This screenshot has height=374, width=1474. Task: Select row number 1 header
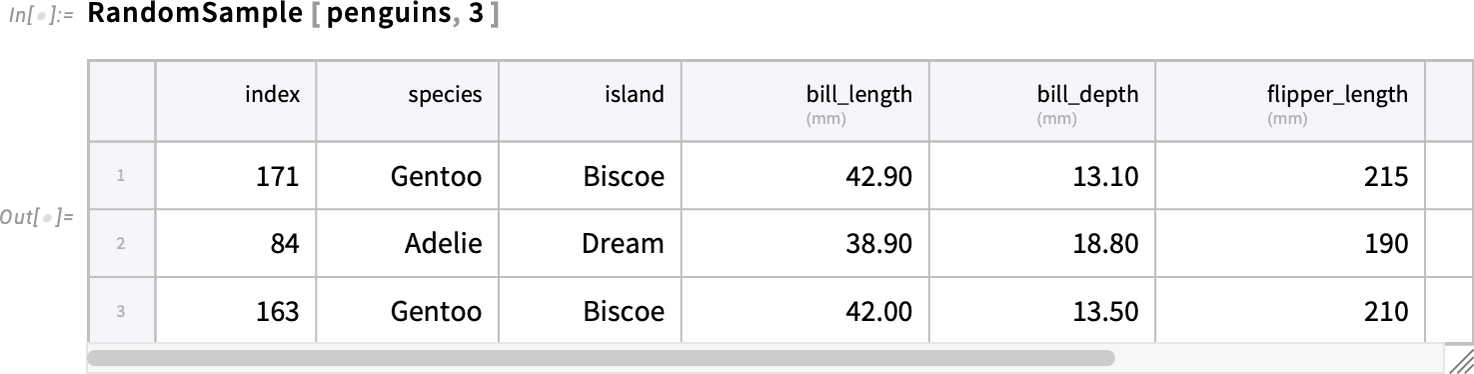pyautogui.click(x=121, y=176)
